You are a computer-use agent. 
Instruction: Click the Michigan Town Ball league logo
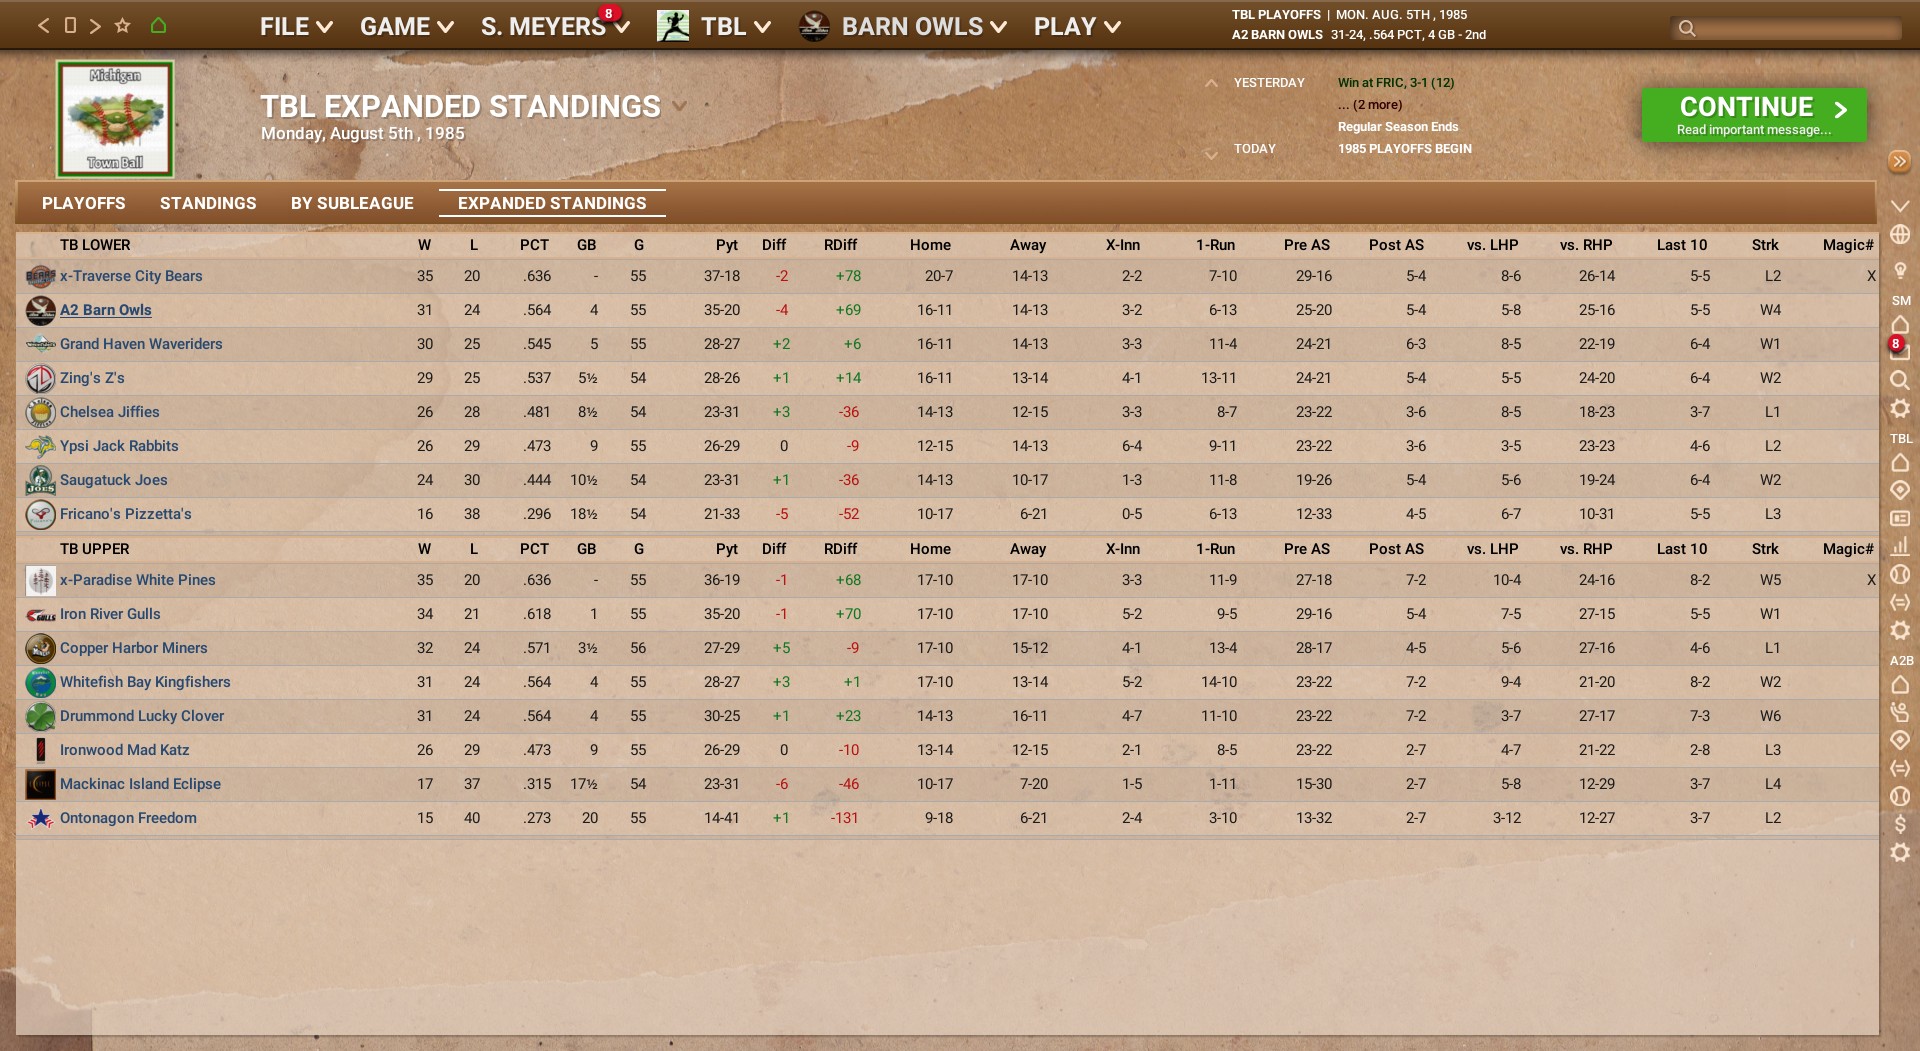[115, 119]
